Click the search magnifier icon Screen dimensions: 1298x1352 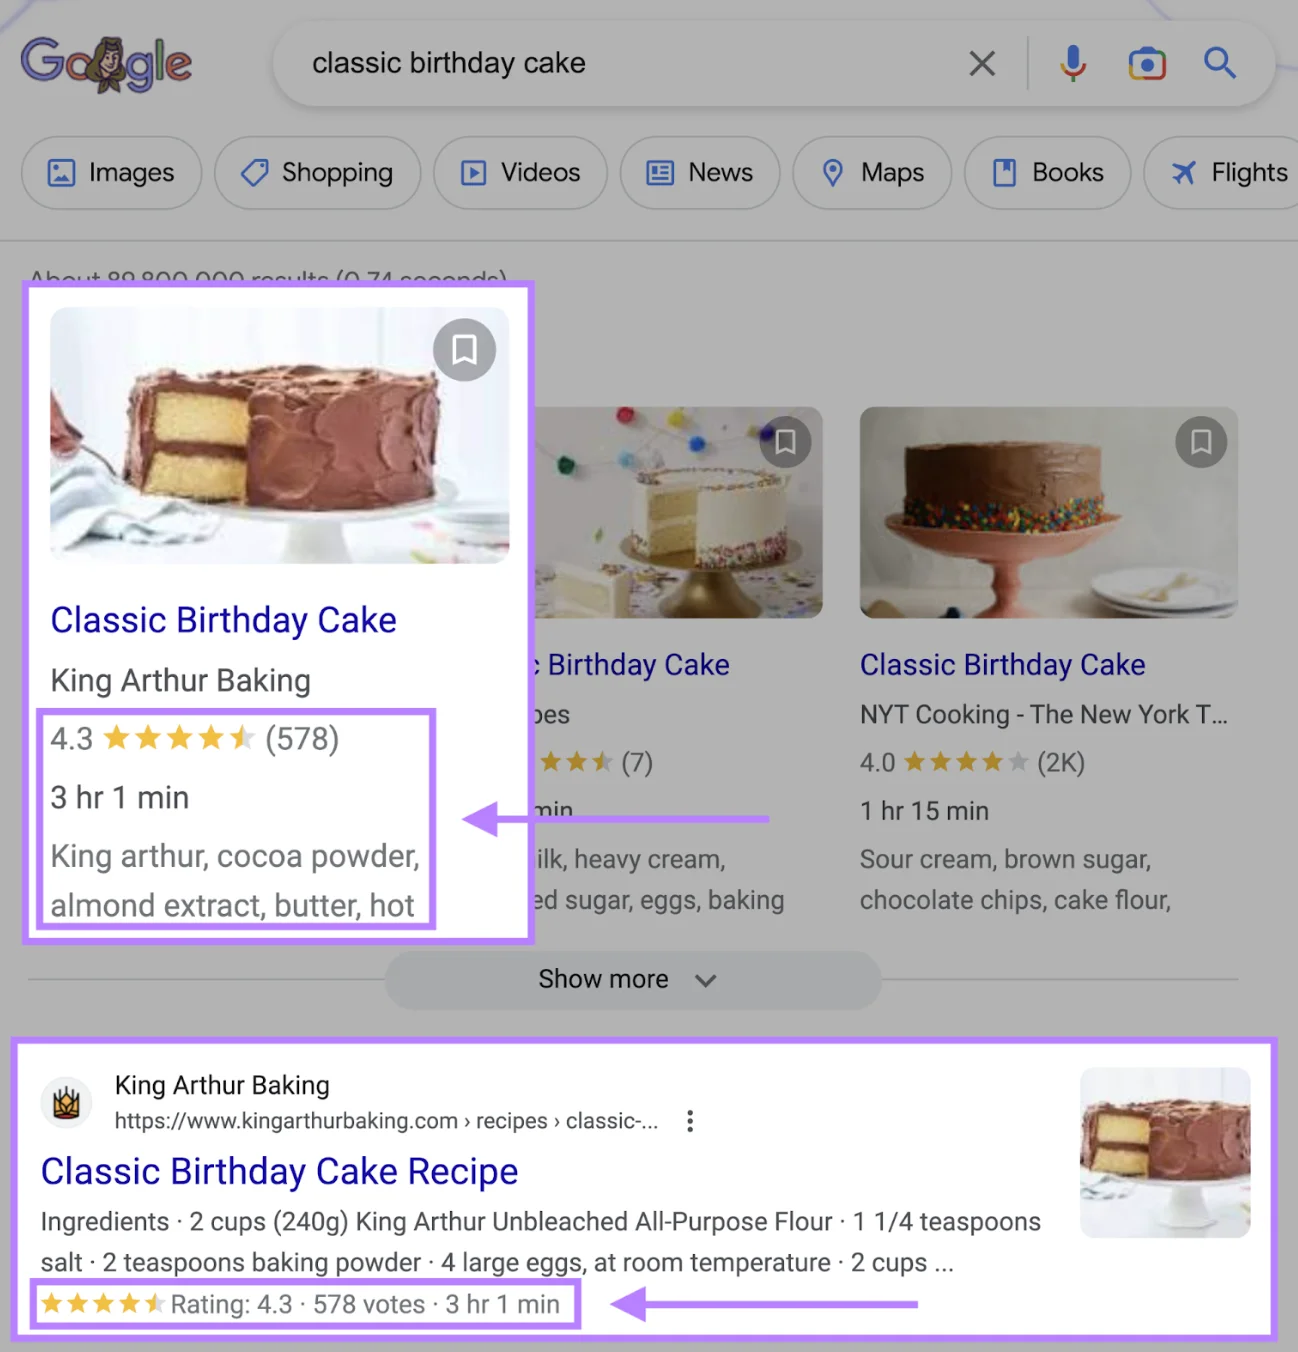click(x=1219, y=63)
